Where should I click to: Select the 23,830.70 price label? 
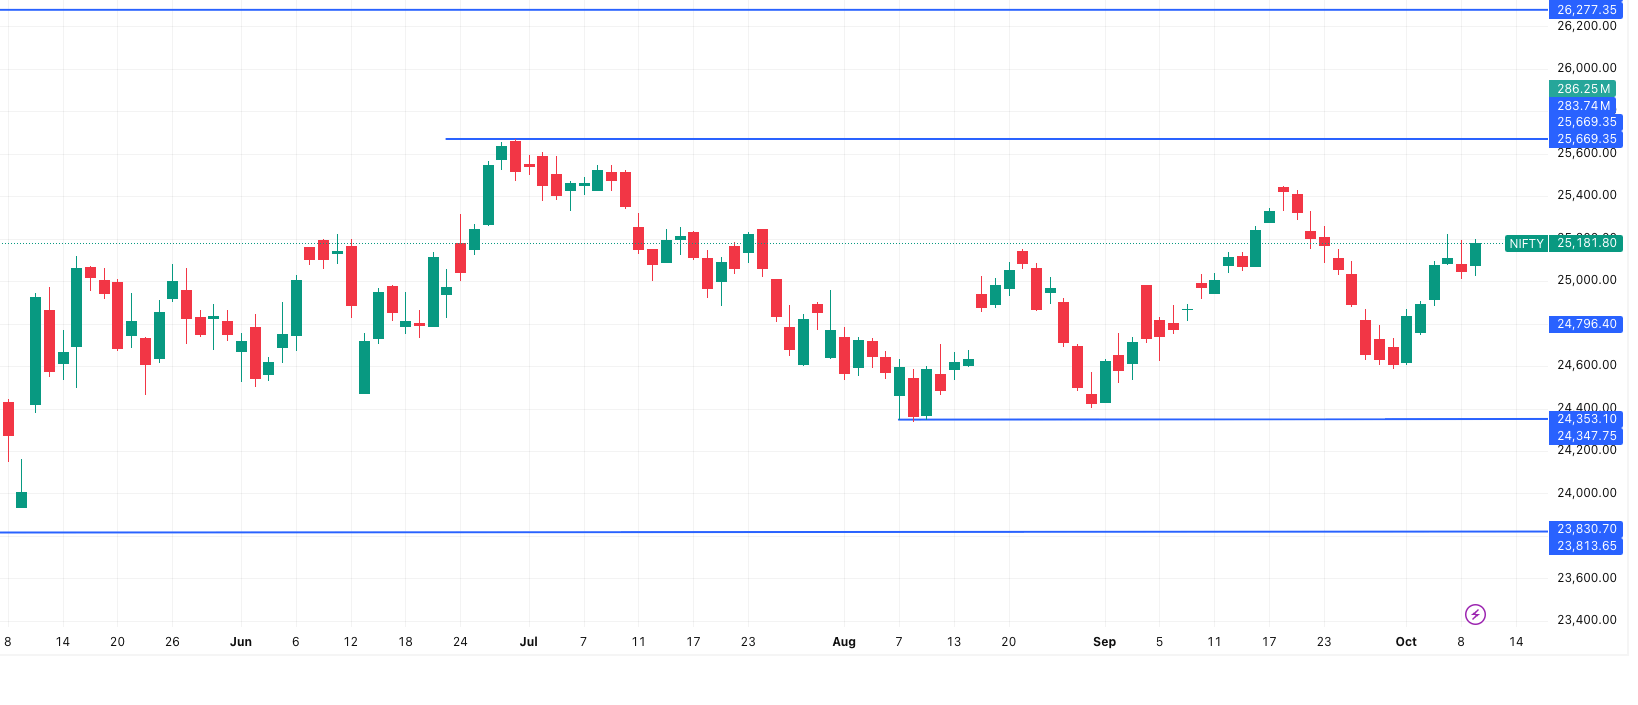(1586, 529)
